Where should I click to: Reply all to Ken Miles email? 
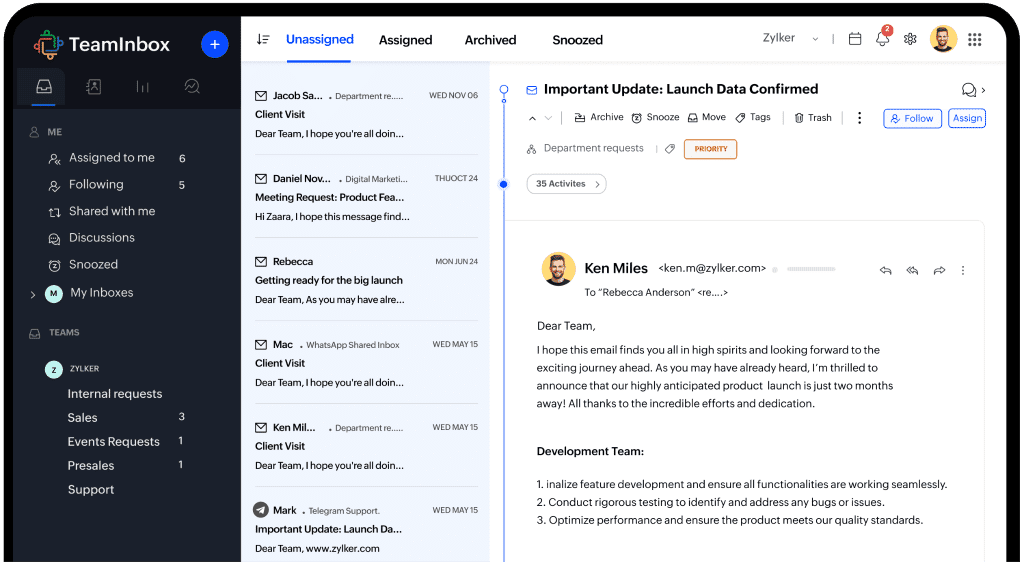pos(912,270)
